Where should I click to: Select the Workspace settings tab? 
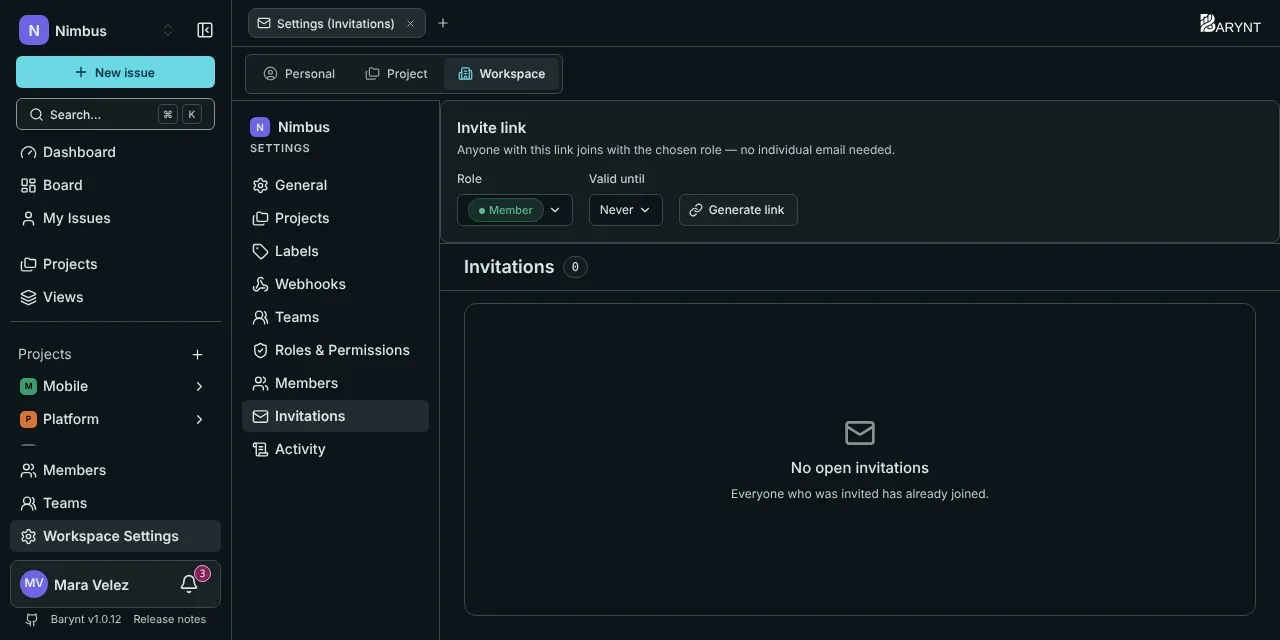502,74
